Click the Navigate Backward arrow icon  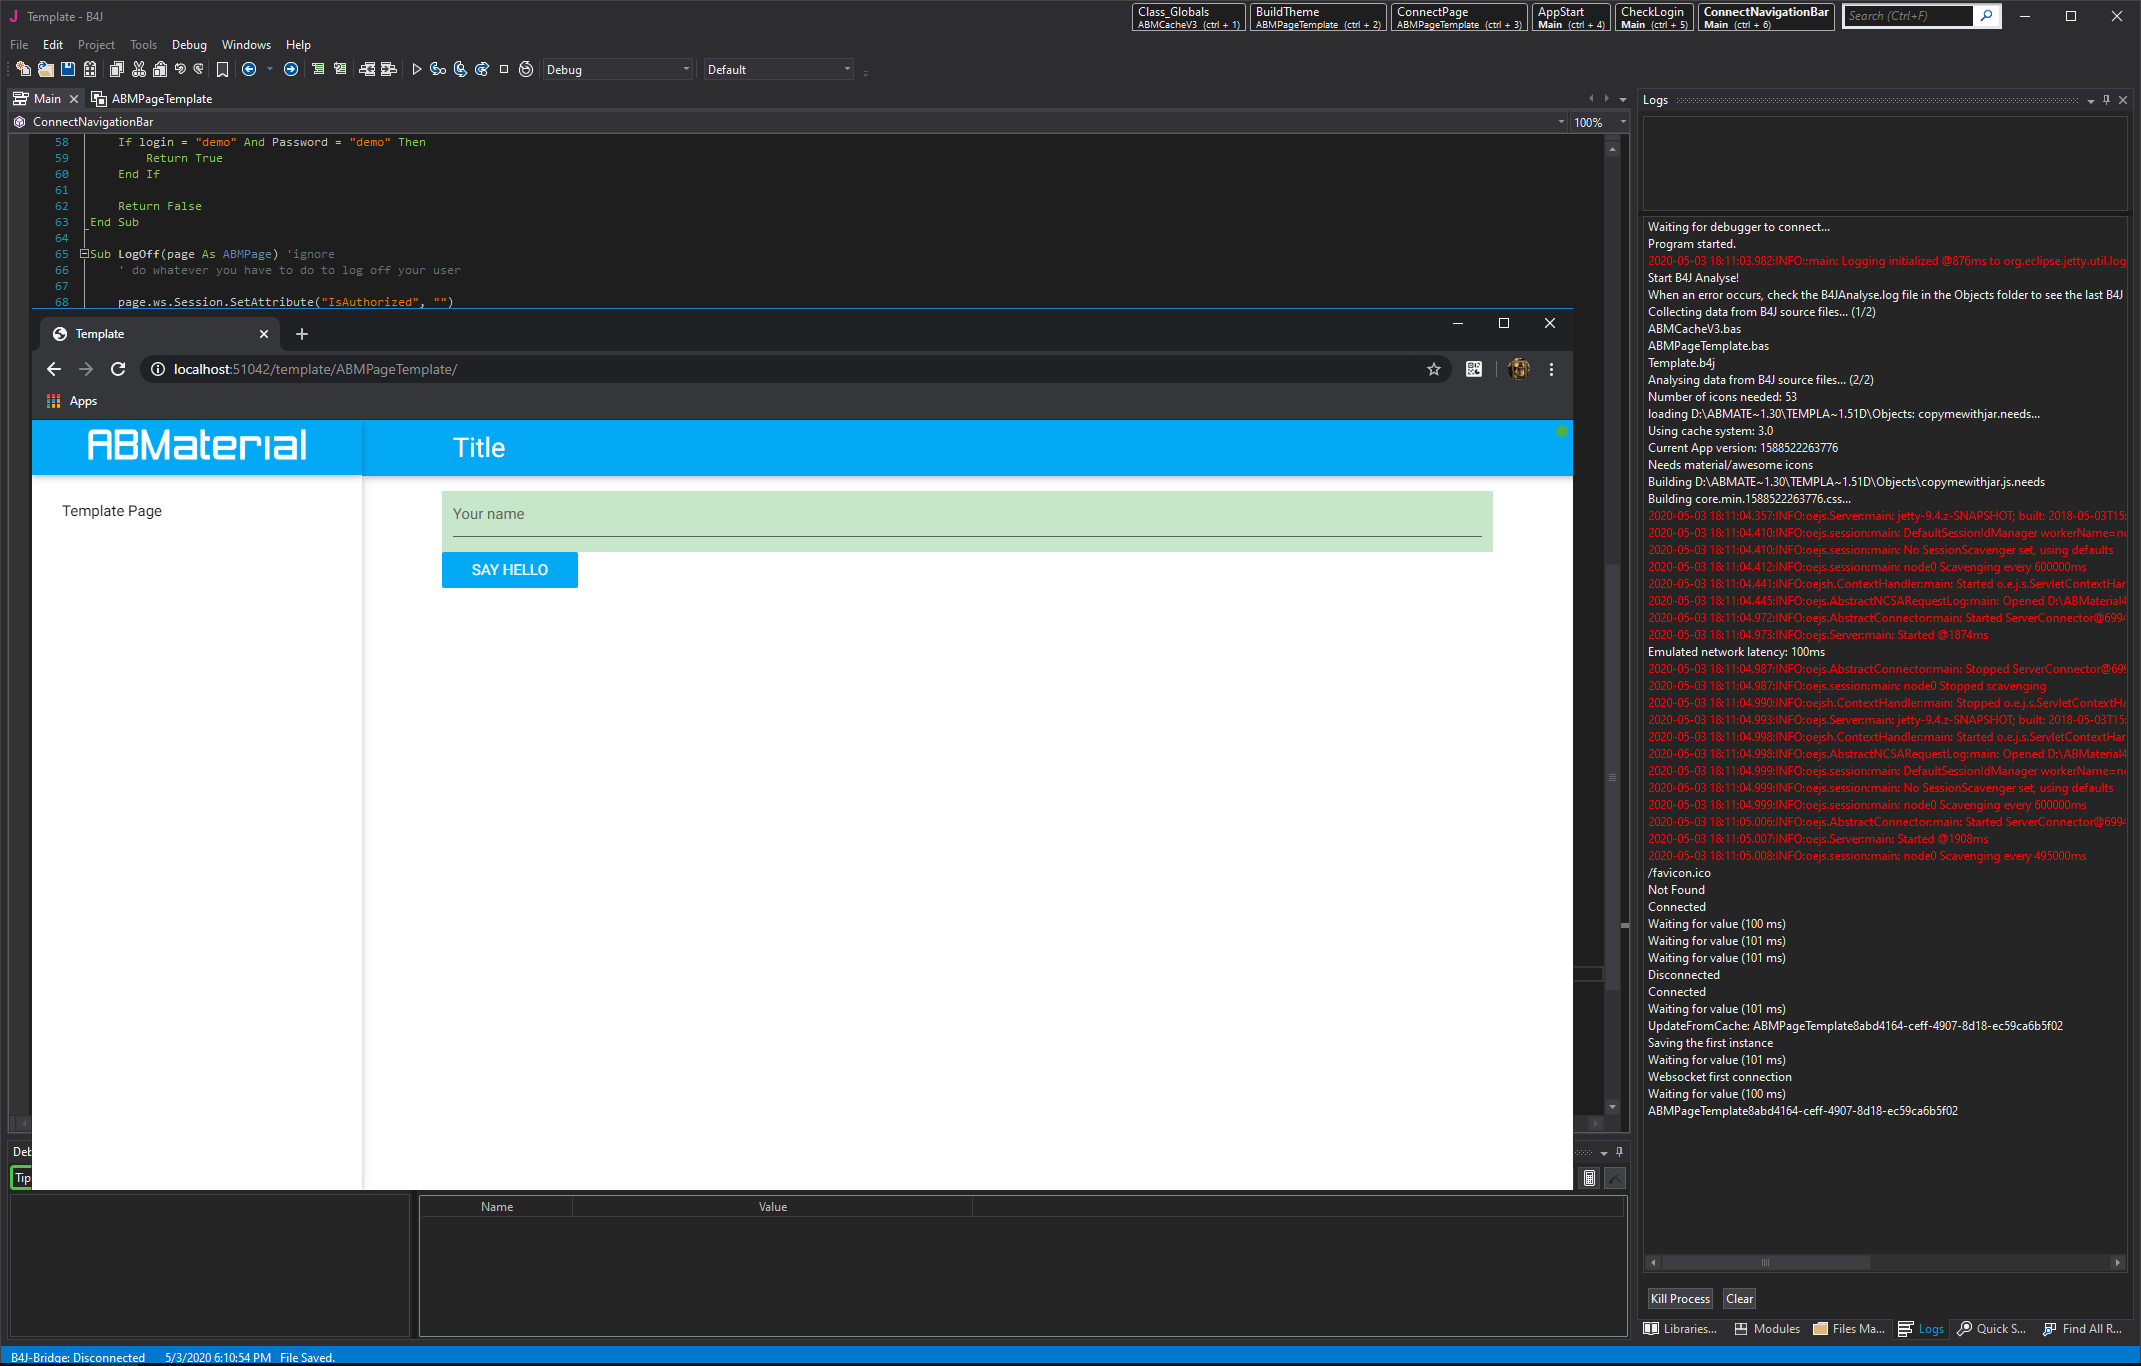tap(249, 69)
